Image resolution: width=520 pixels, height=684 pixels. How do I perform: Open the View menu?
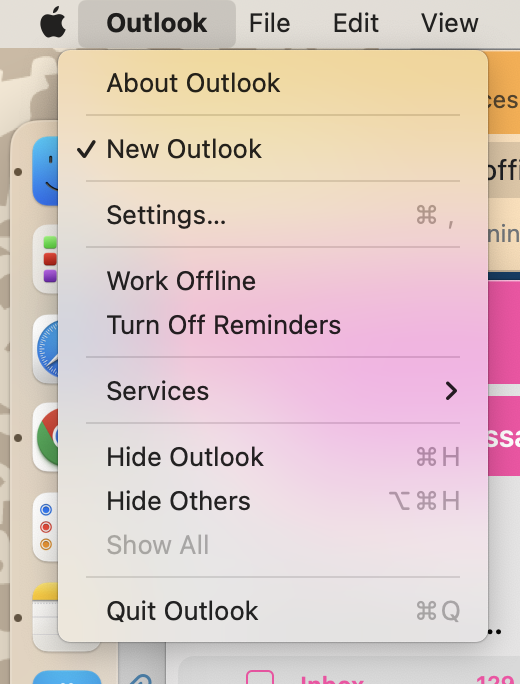(449, 23)
